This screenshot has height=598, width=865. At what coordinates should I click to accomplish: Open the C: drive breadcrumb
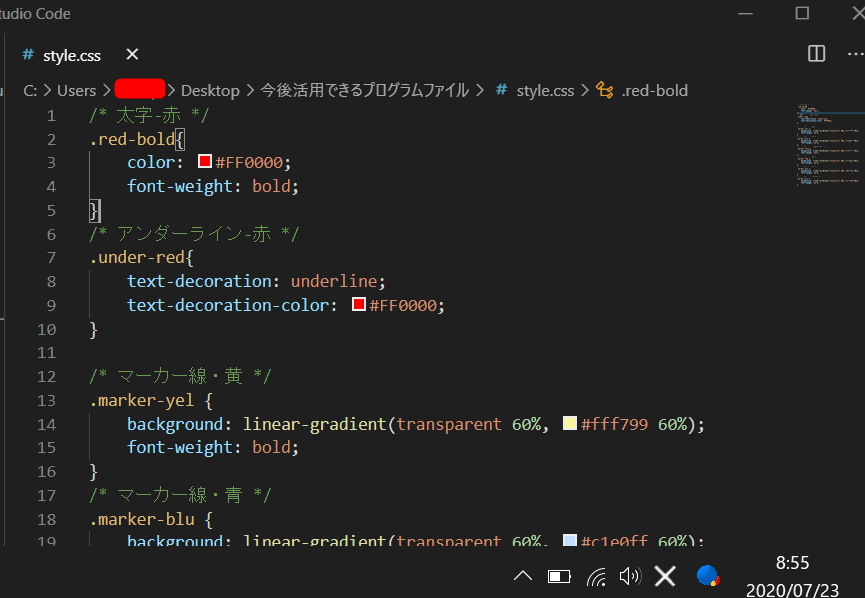30,90
